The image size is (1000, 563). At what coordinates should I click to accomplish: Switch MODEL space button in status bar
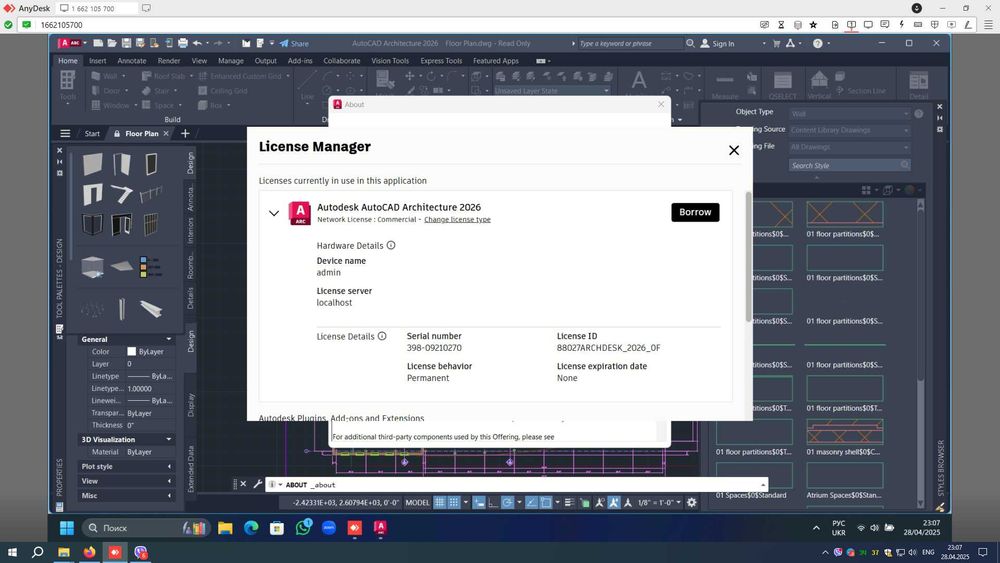coord(418,502)
